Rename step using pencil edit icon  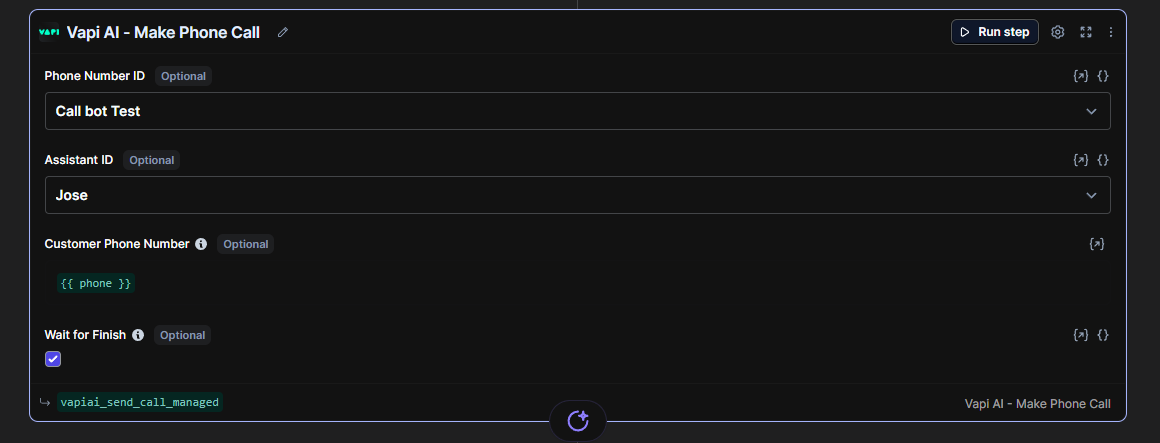283,33
